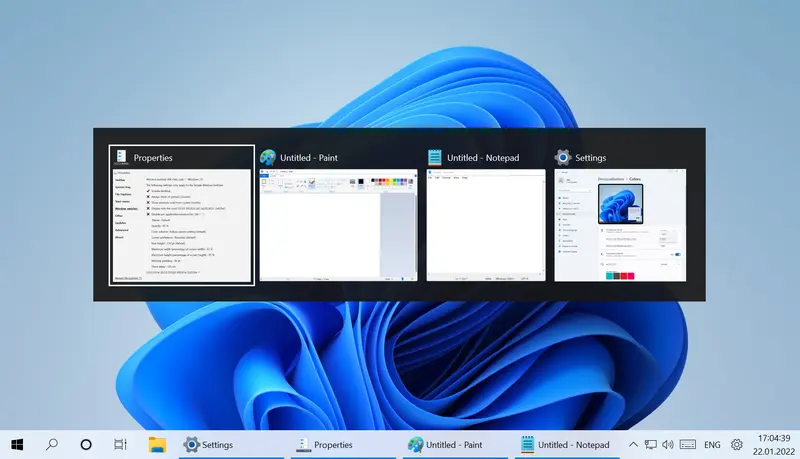The image size is (800, 459).
Task: Click the network icon in system tray
Action: tap(651, 444)
